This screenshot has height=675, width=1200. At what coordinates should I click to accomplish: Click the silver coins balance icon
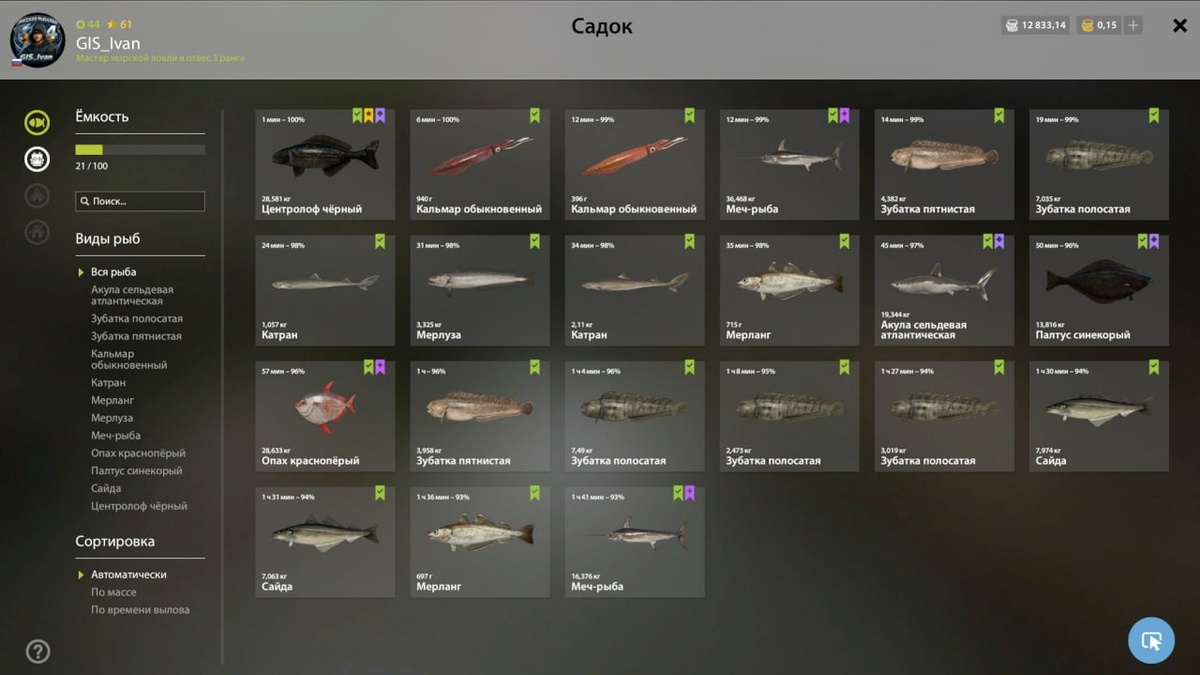(1013, 25)
